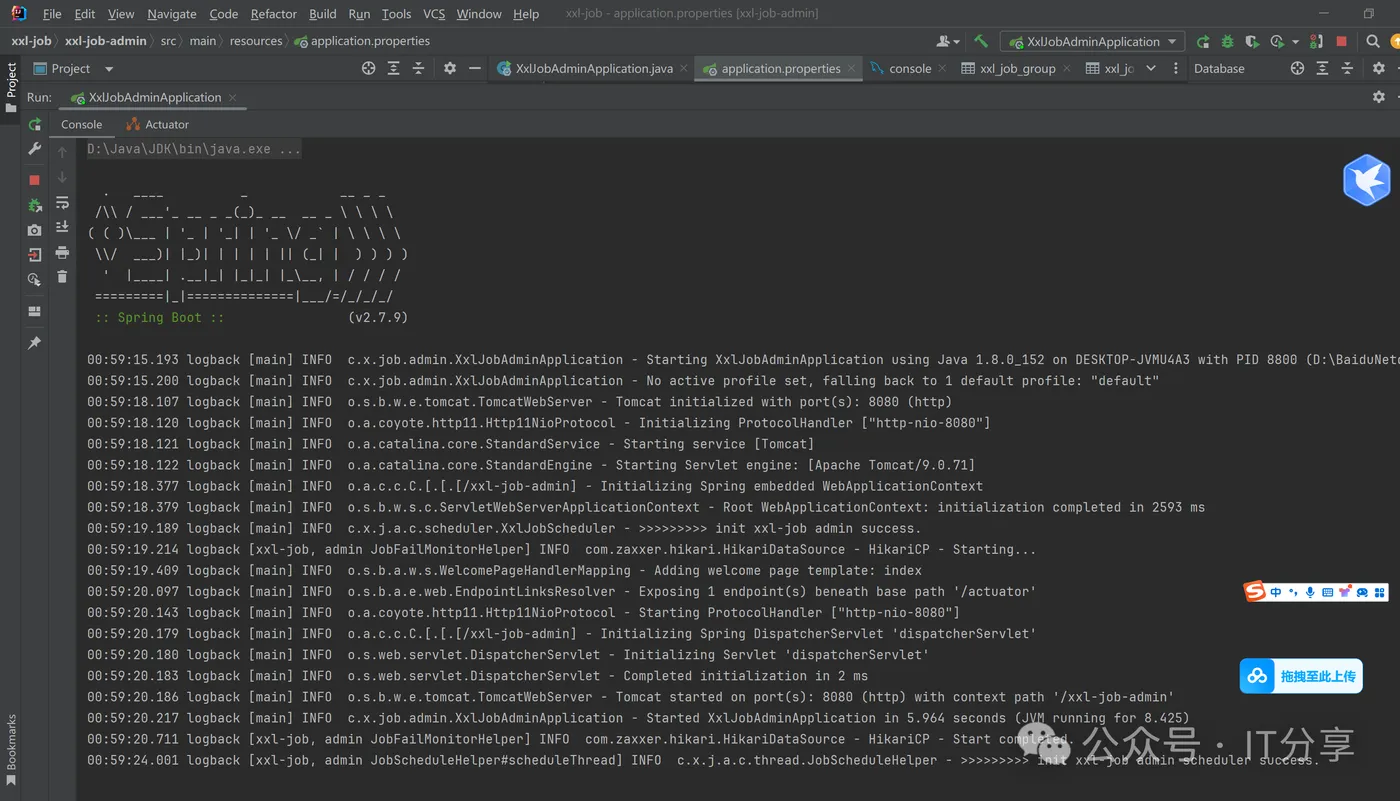This screenshot has height=801, width=1400.
Task: Open the Navigate menu
Action: coord(172,14)
